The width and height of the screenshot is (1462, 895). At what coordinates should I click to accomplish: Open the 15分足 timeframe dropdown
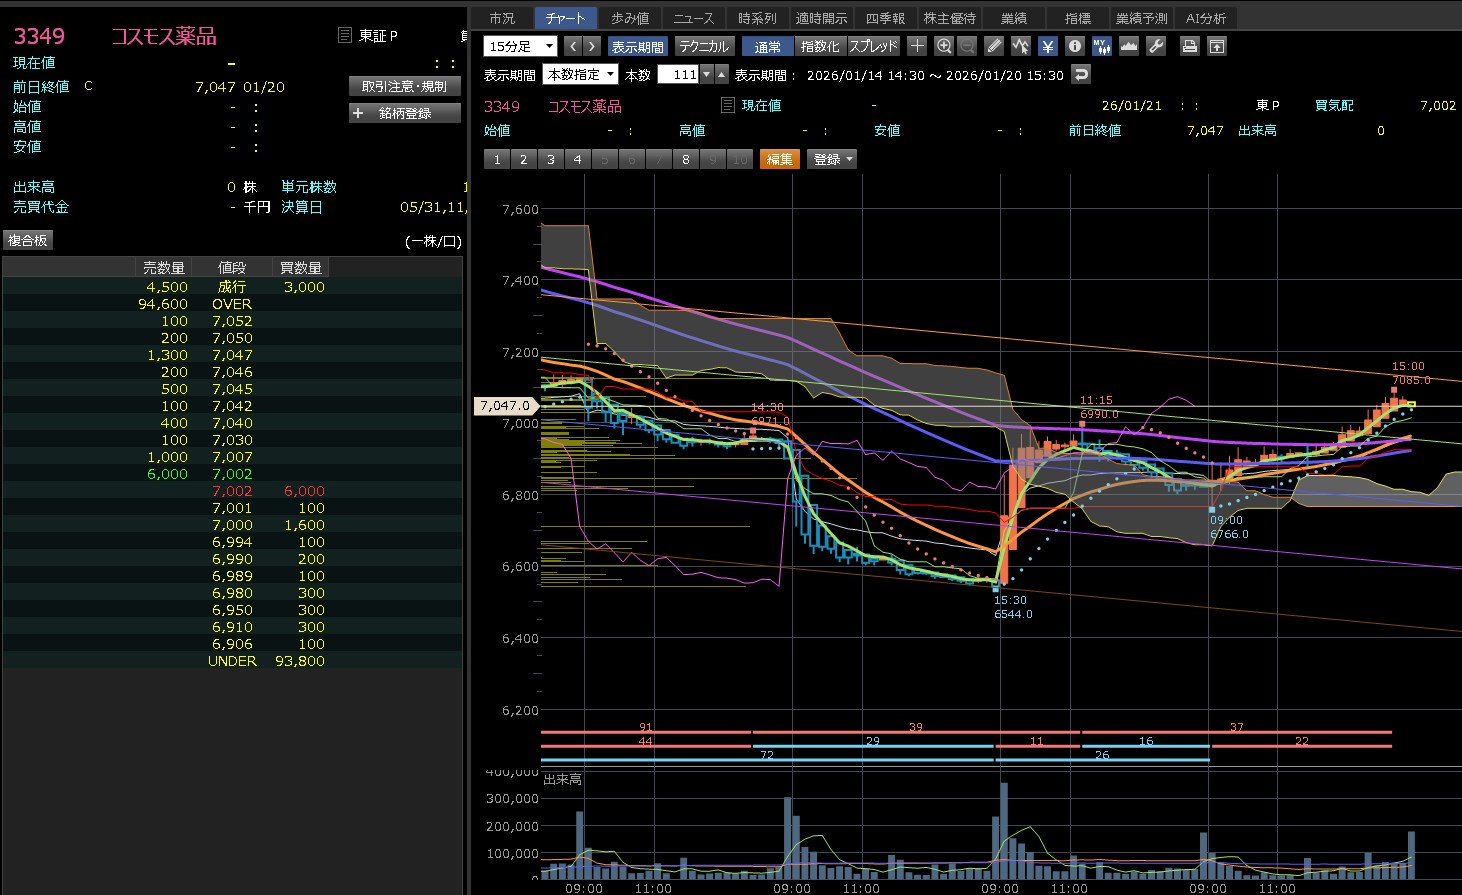point(520,47)
